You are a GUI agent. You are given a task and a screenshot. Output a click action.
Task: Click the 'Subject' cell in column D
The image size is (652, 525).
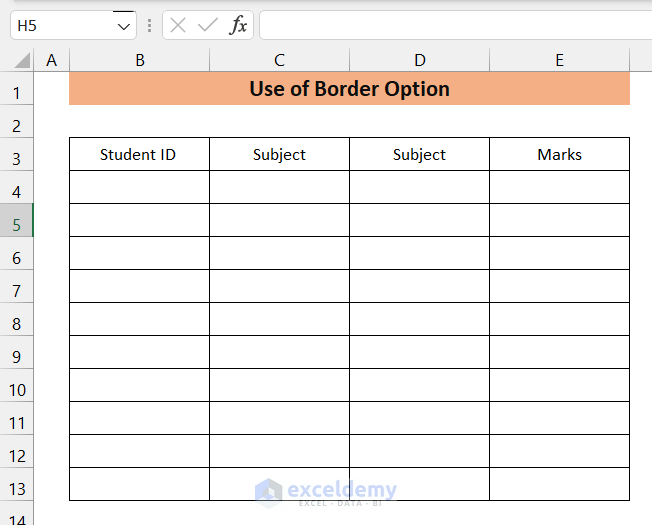coord(420,154)
